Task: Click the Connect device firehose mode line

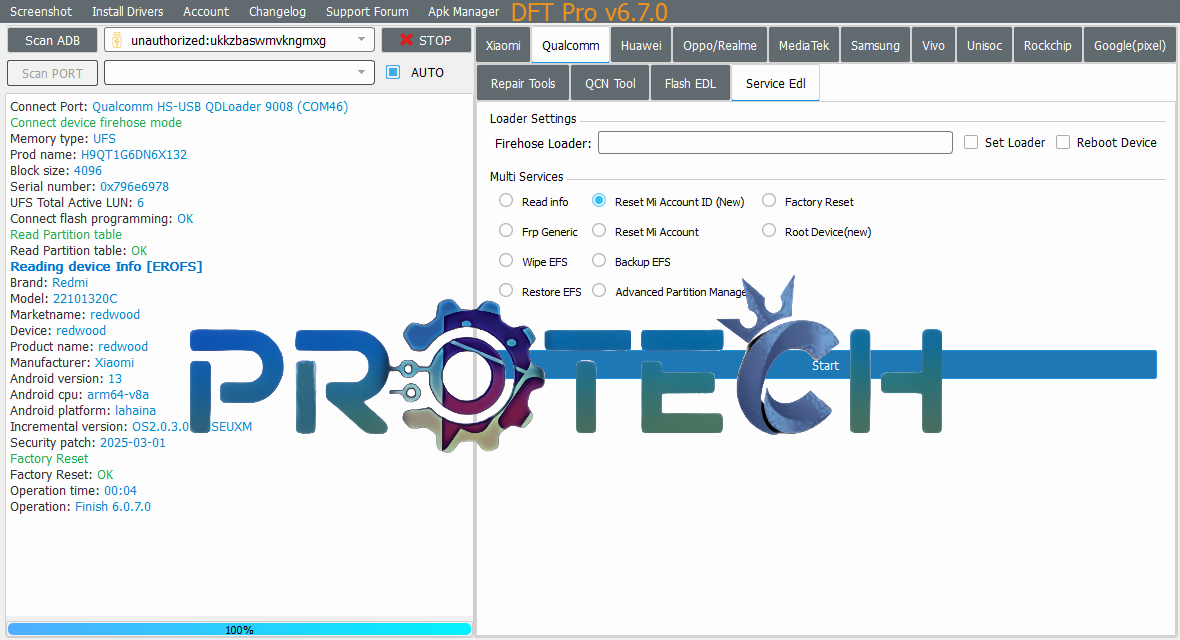Action: tap(96, 122)
